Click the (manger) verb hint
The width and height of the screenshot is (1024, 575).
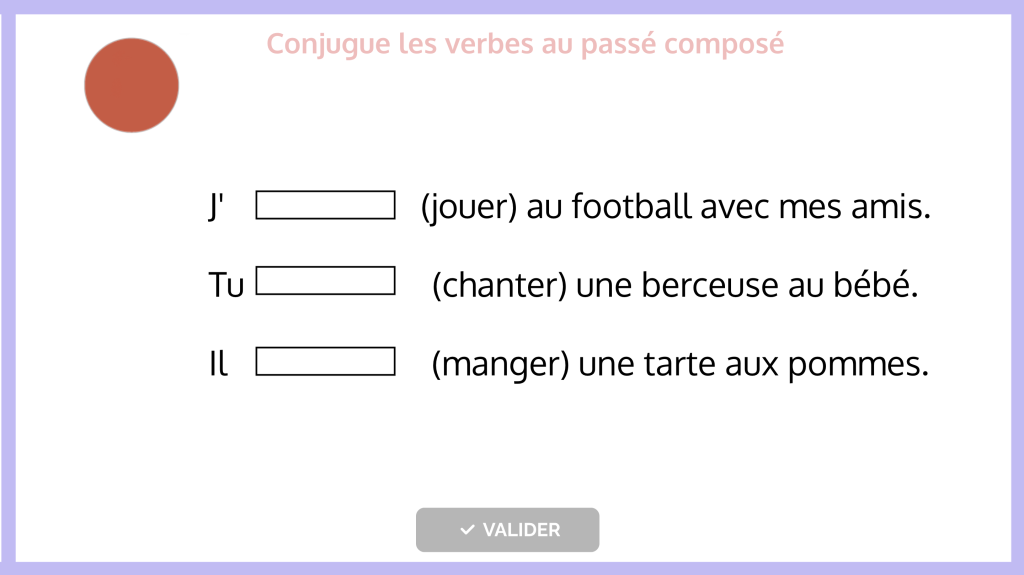tap(500, 365)
